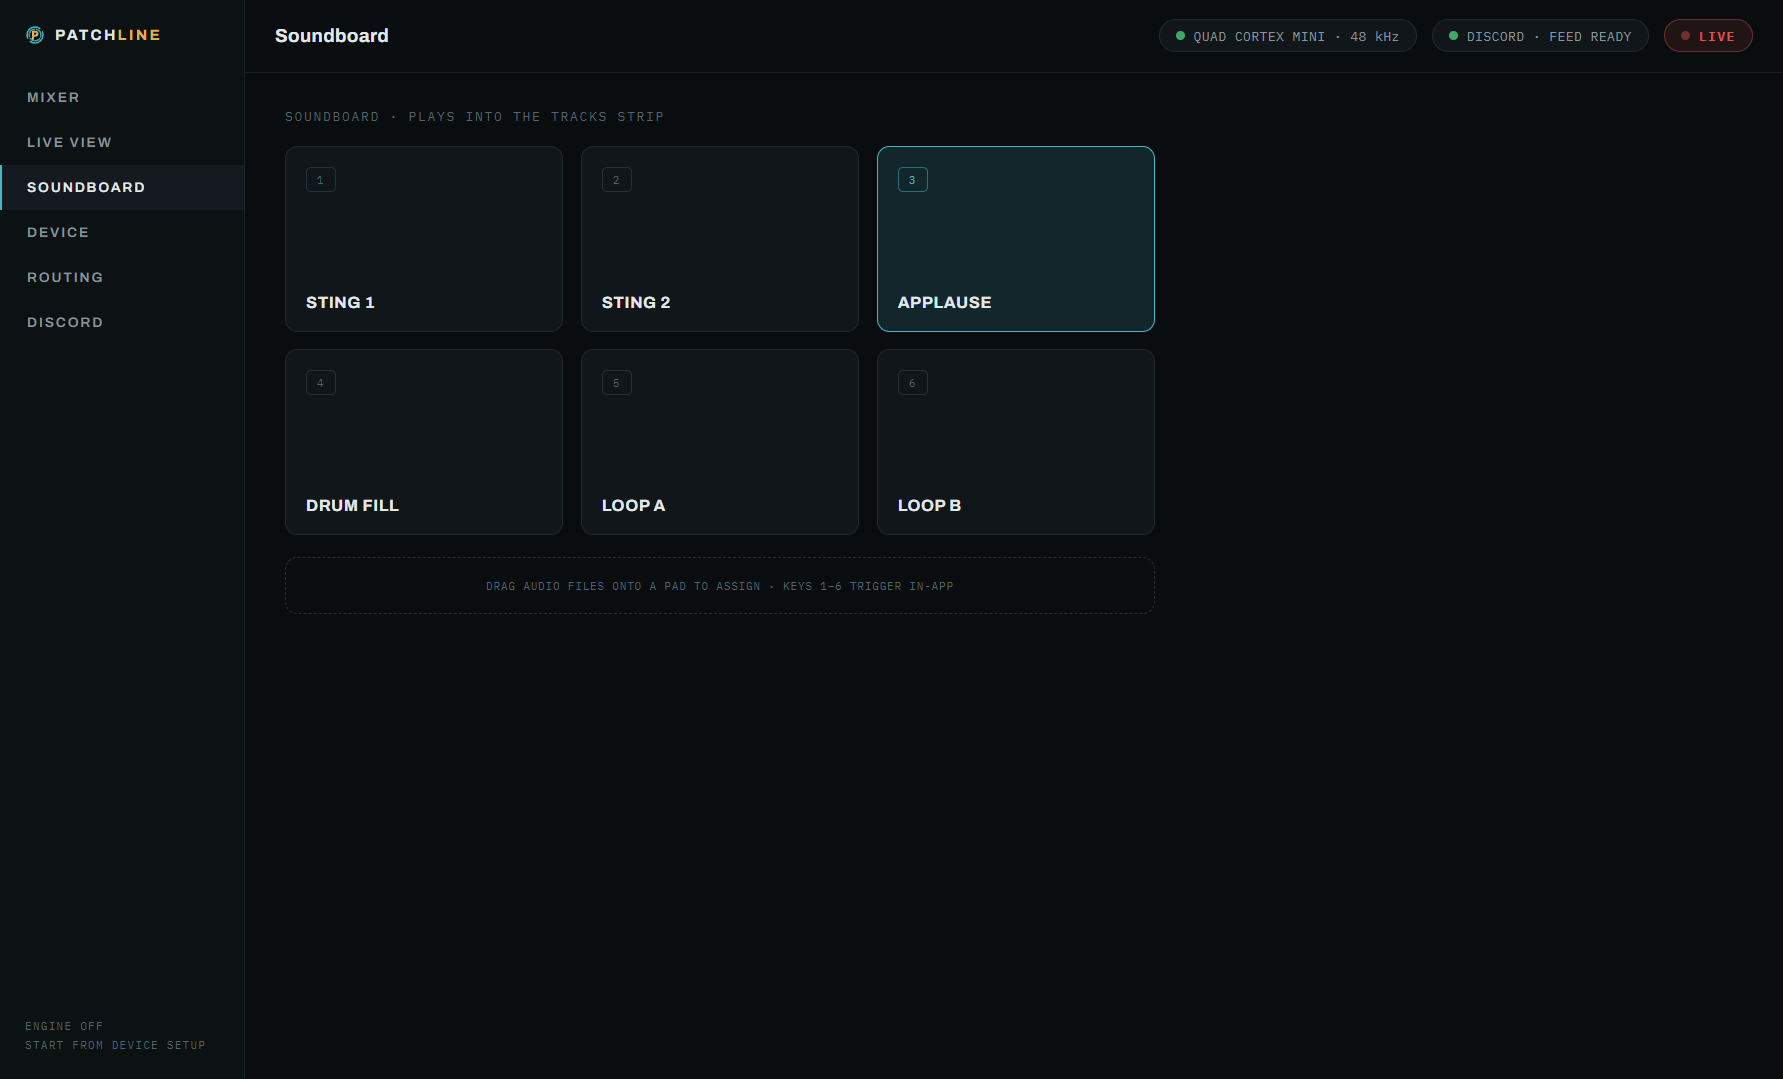Click the drag audio files drop zone
Screen dimensions: 1783x1079
point(720,586)
